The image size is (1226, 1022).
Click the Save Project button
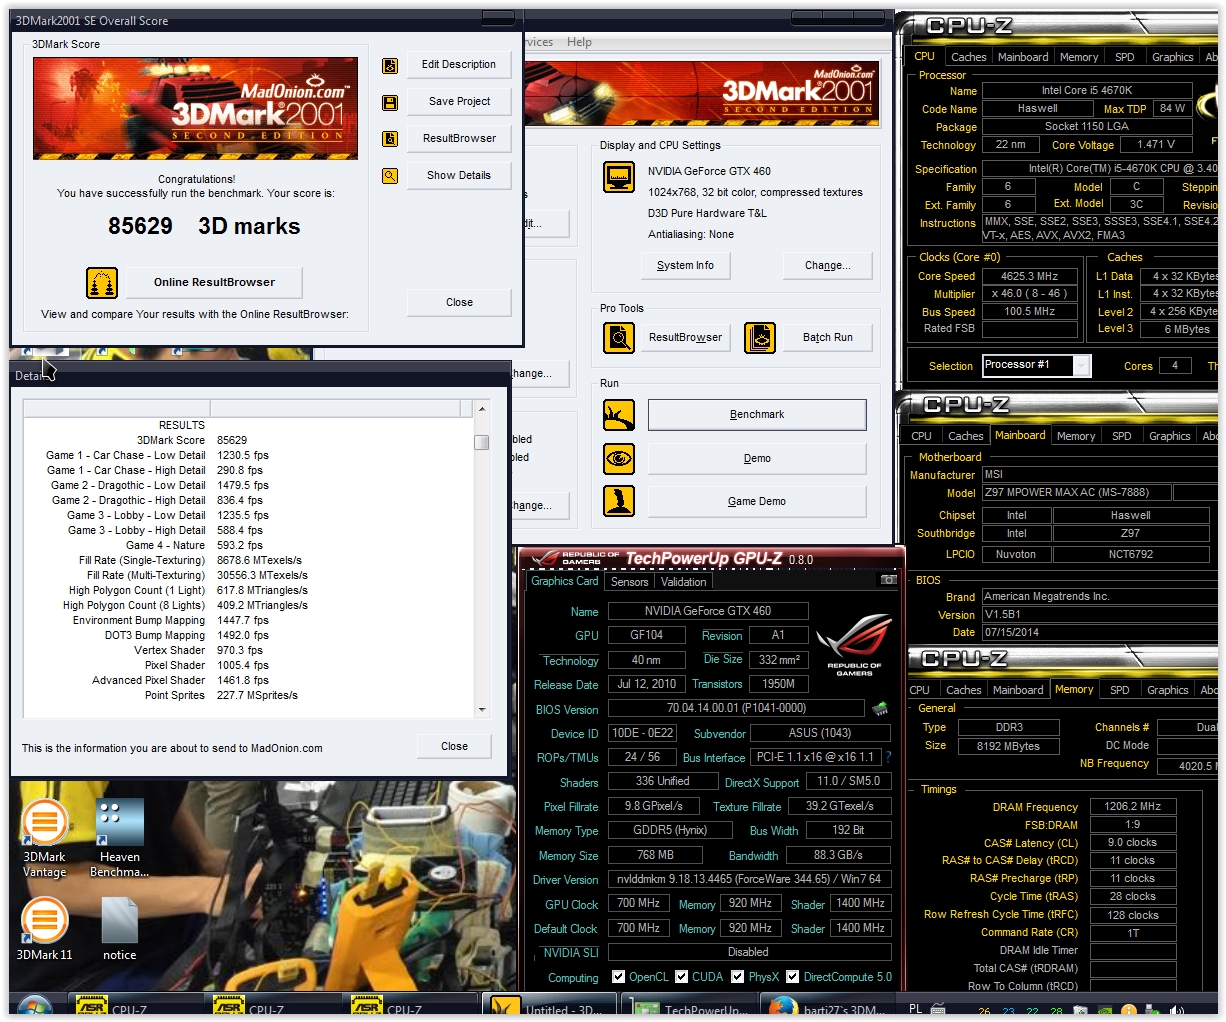[459, 102]
